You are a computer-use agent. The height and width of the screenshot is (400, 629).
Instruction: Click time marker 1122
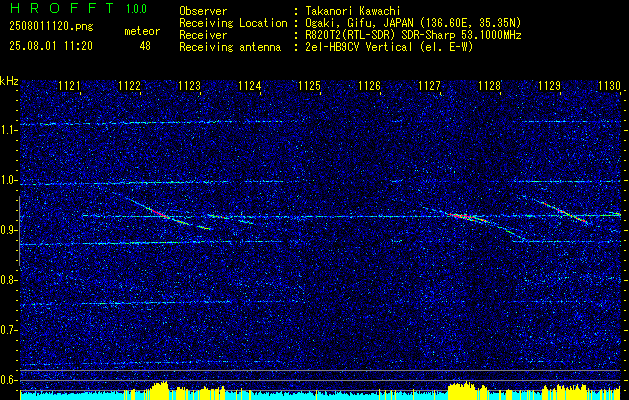[x=130, y=85]
